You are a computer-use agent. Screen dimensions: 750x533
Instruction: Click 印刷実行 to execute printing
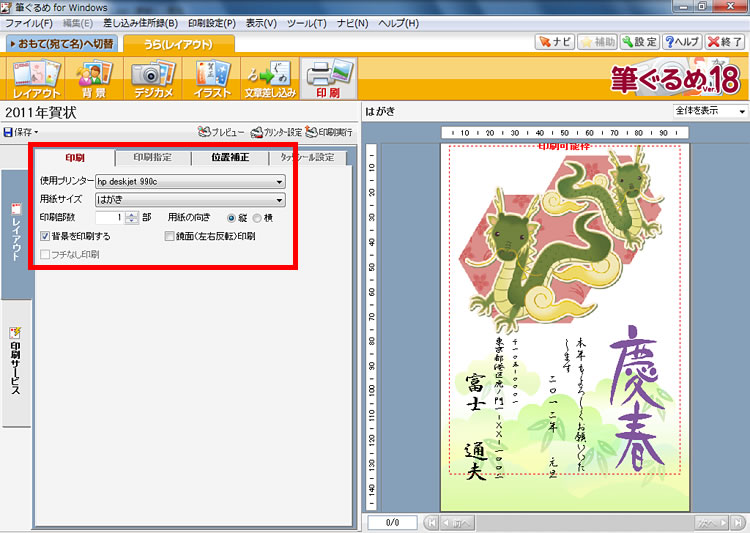coord(329,132)
